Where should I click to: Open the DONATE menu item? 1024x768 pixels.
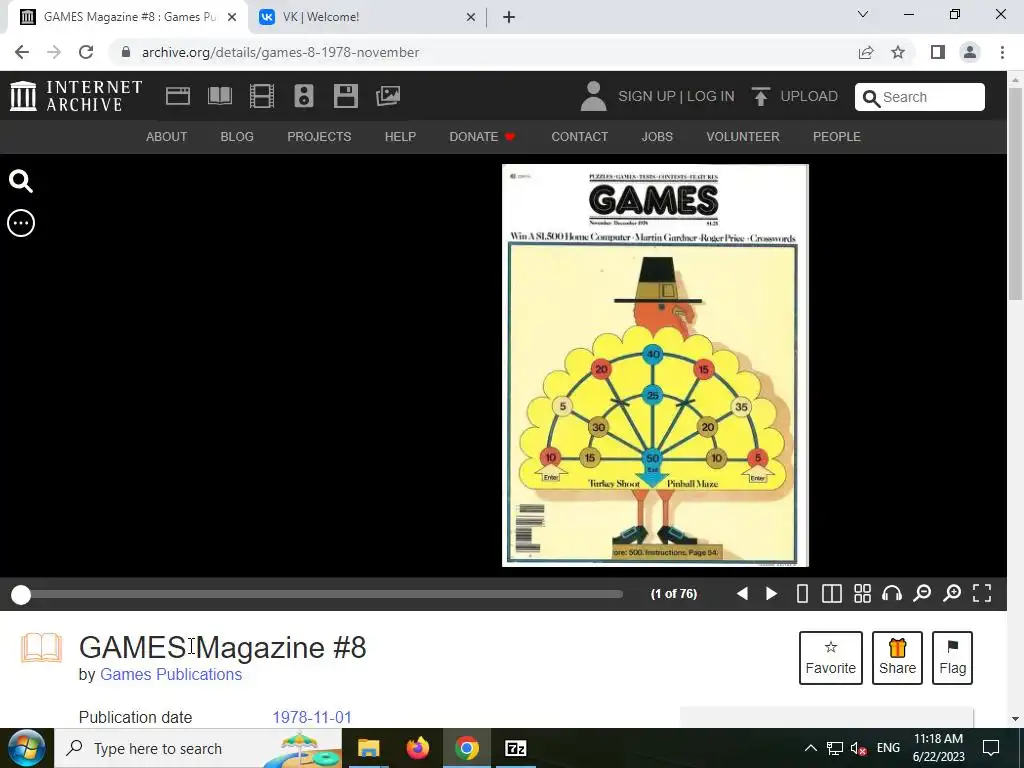tap(483, 136)
